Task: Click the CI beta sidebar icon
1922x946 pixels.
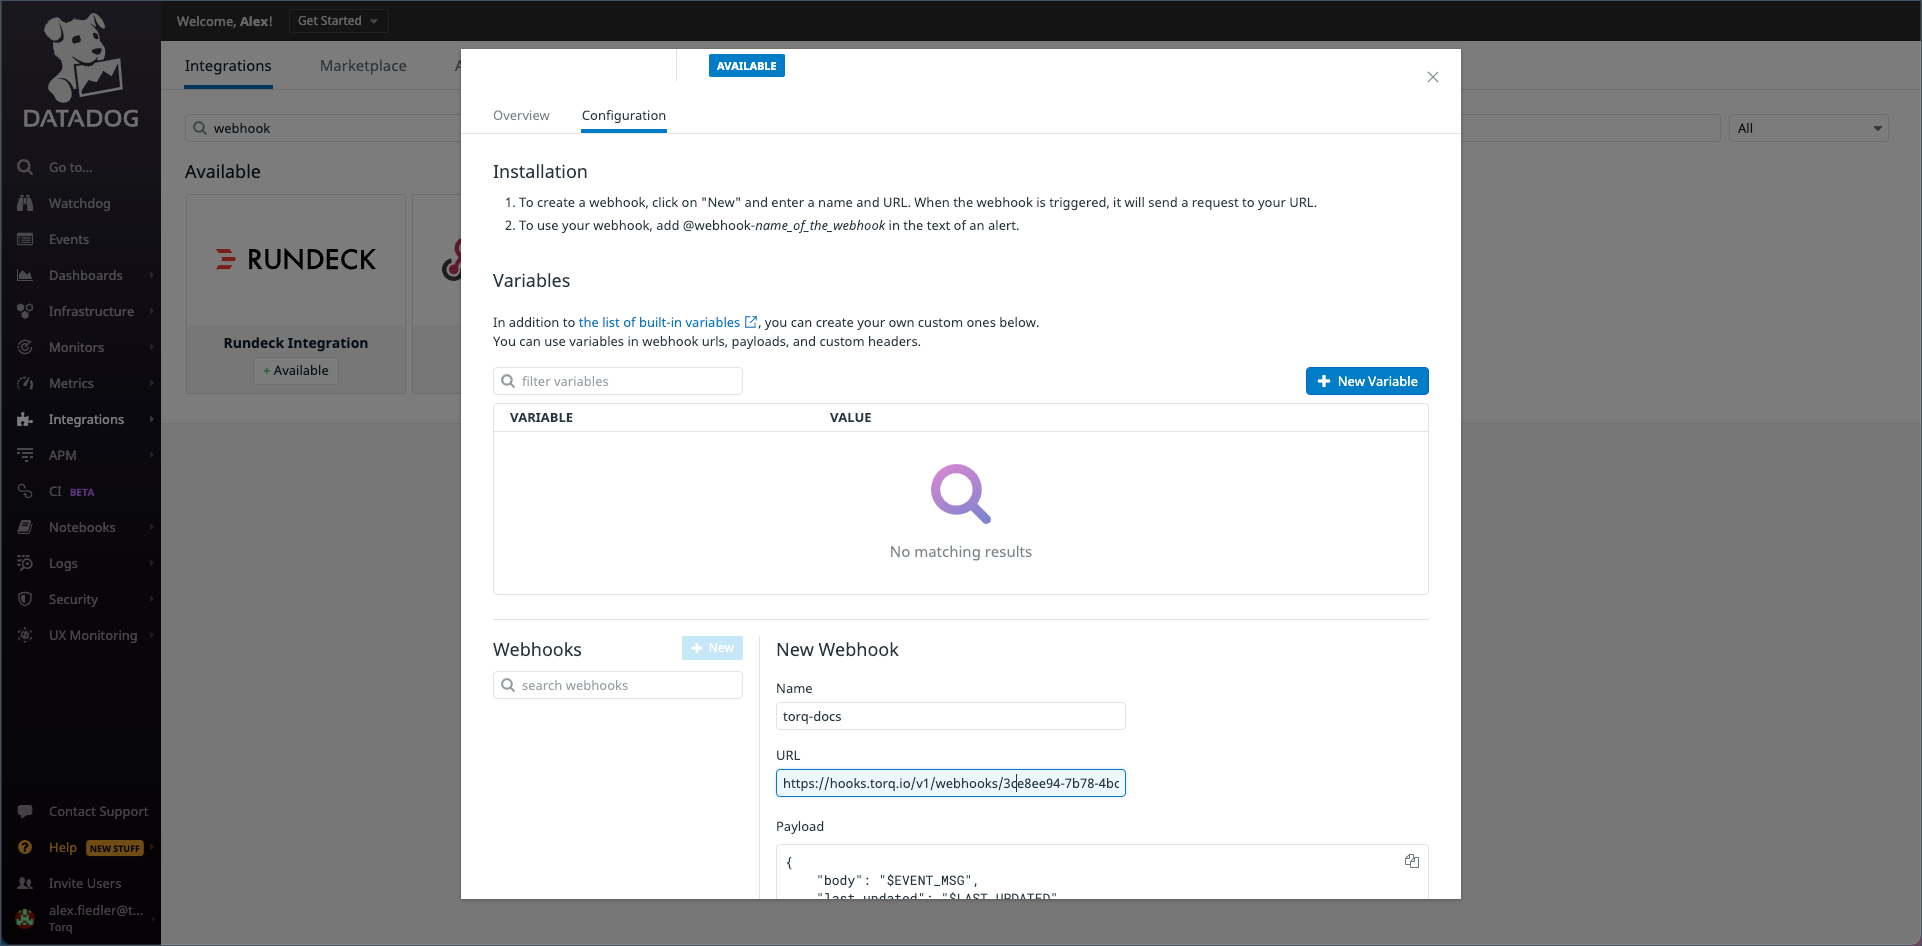Action: pos(25,491)
